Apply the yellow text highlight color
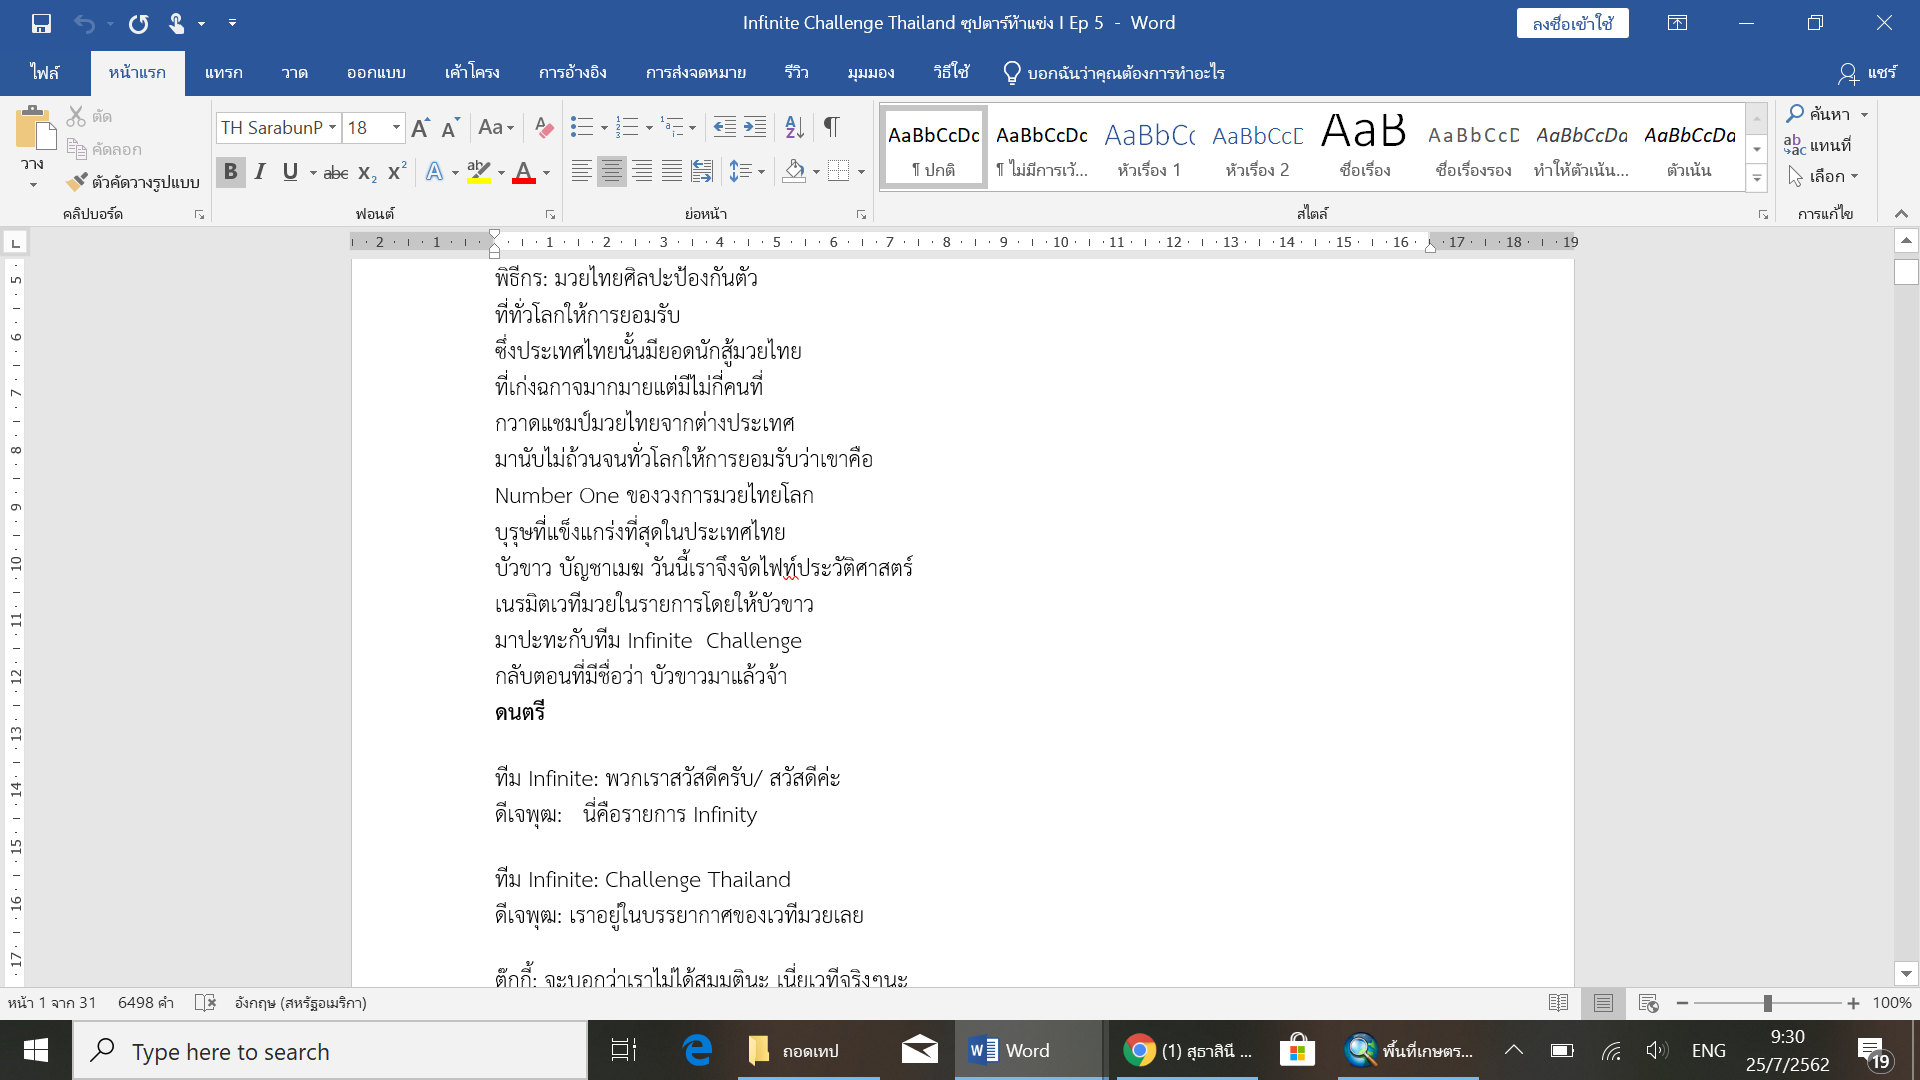Viewport: 1920px width, 1080px height. pos(479,172)
